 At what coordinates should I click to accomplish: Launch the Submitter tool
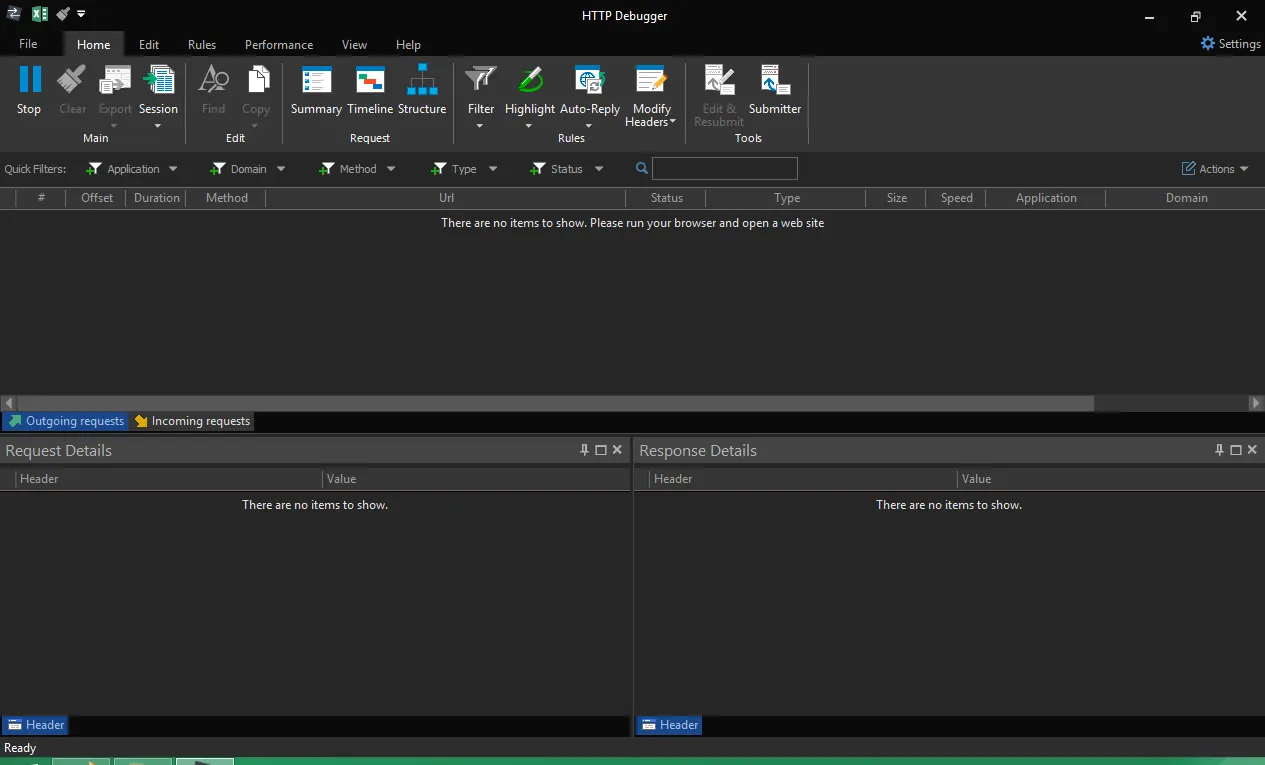click(775, 90)
